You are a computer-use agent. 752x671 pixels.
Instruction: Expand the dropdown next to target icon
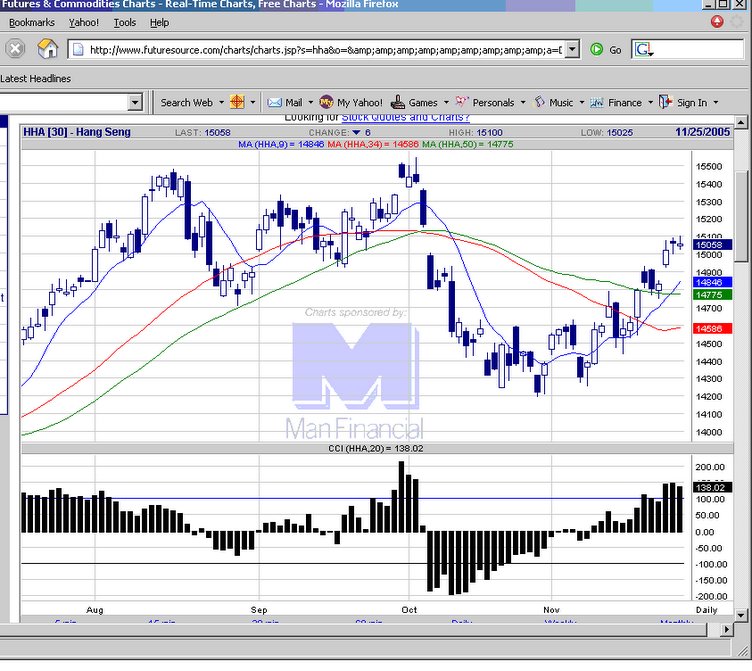[x=253, y=102]
